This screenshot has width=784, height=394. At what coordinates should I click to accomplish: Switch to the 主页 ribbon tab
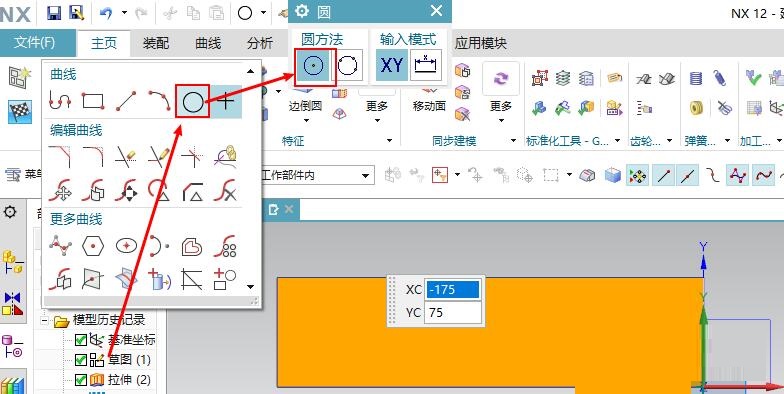point(104,44)
